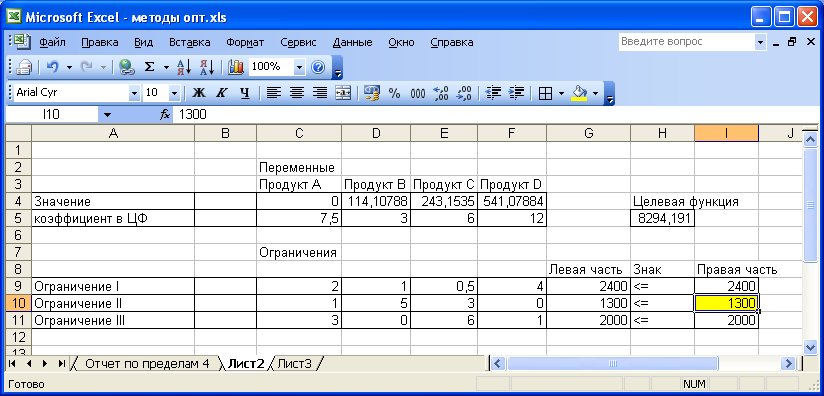The width and height of the screenshot is (824, 396).
Task: Open the Вставка menu
Action: [x=190, y=42]
